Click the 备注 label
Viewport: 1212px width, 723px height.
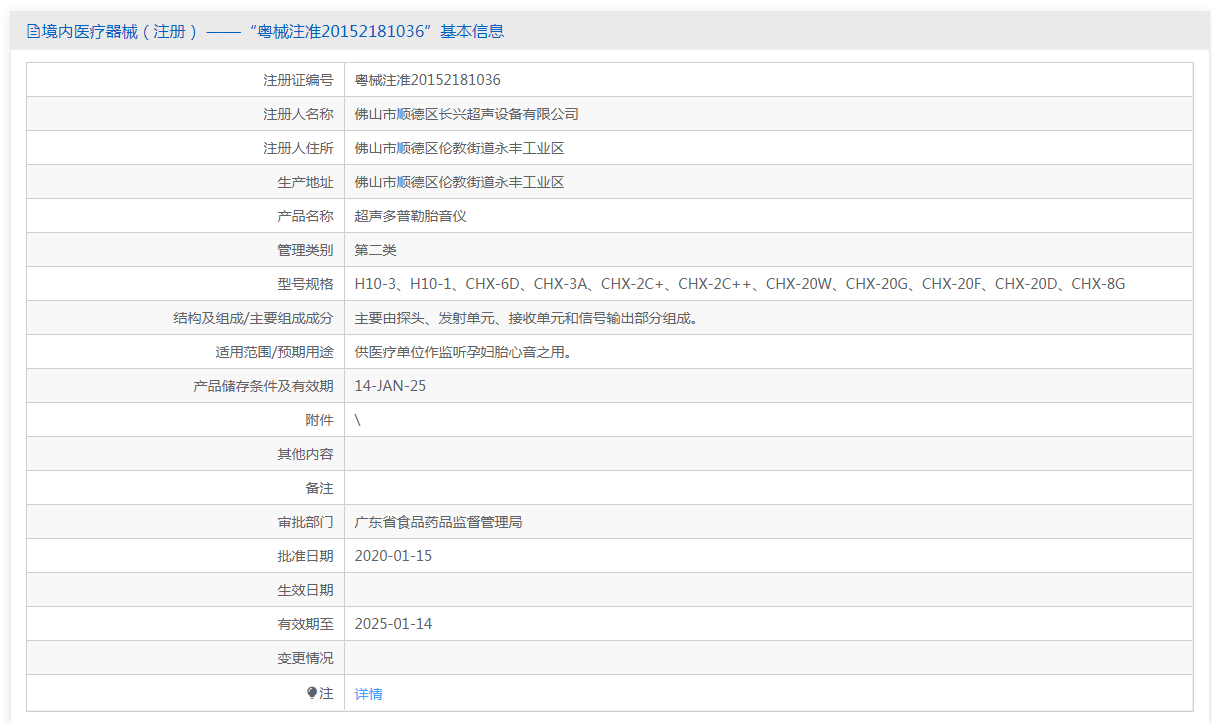point(319,488)
